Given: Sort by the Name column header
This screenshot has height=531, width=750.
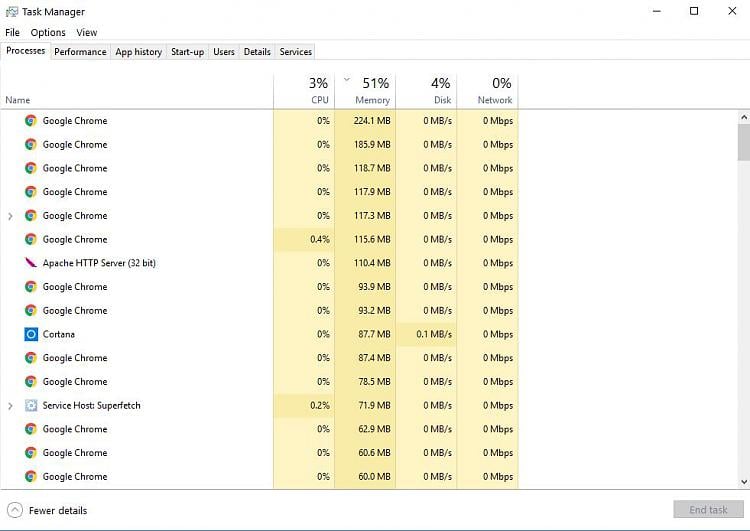Looking at the screenshot, I should coord(18,100).
